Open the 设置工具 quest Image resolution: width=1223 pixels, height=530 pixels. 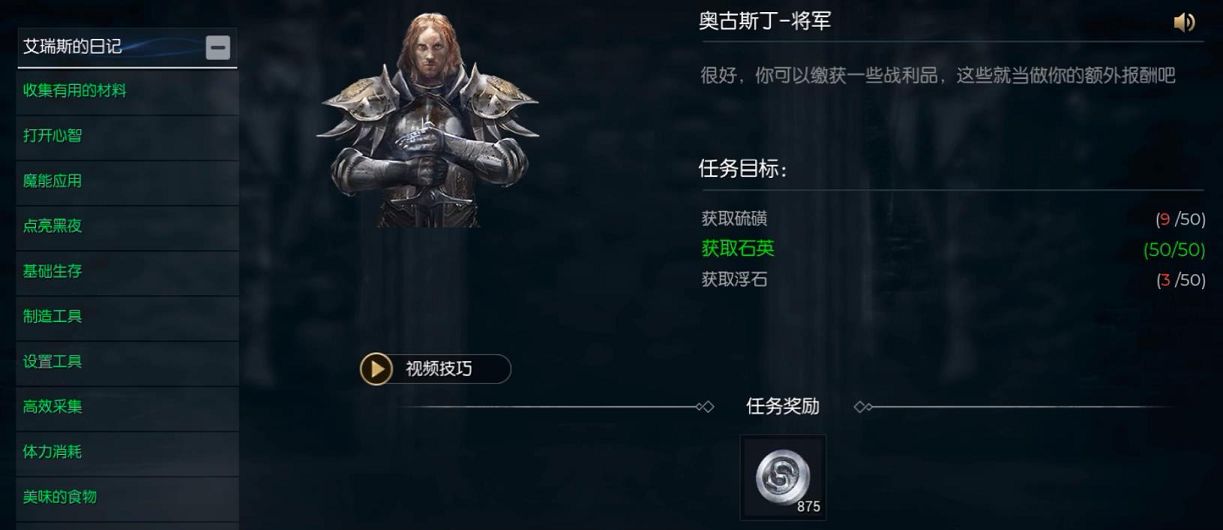127,362
